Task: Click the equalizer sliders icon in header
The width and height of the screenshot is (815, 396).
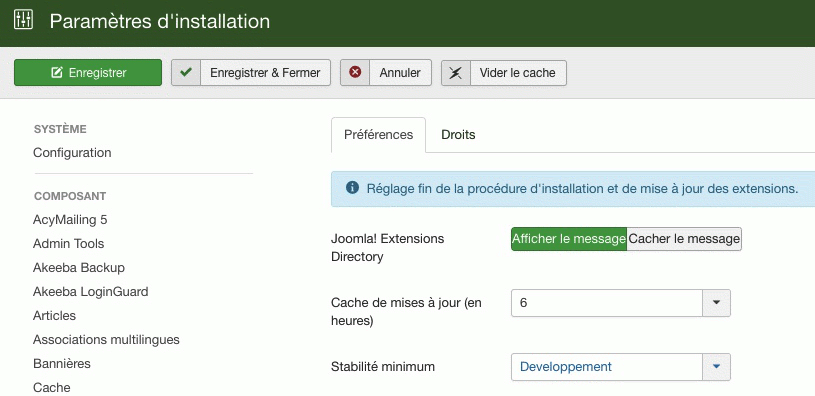Action: tap(23, 20)
